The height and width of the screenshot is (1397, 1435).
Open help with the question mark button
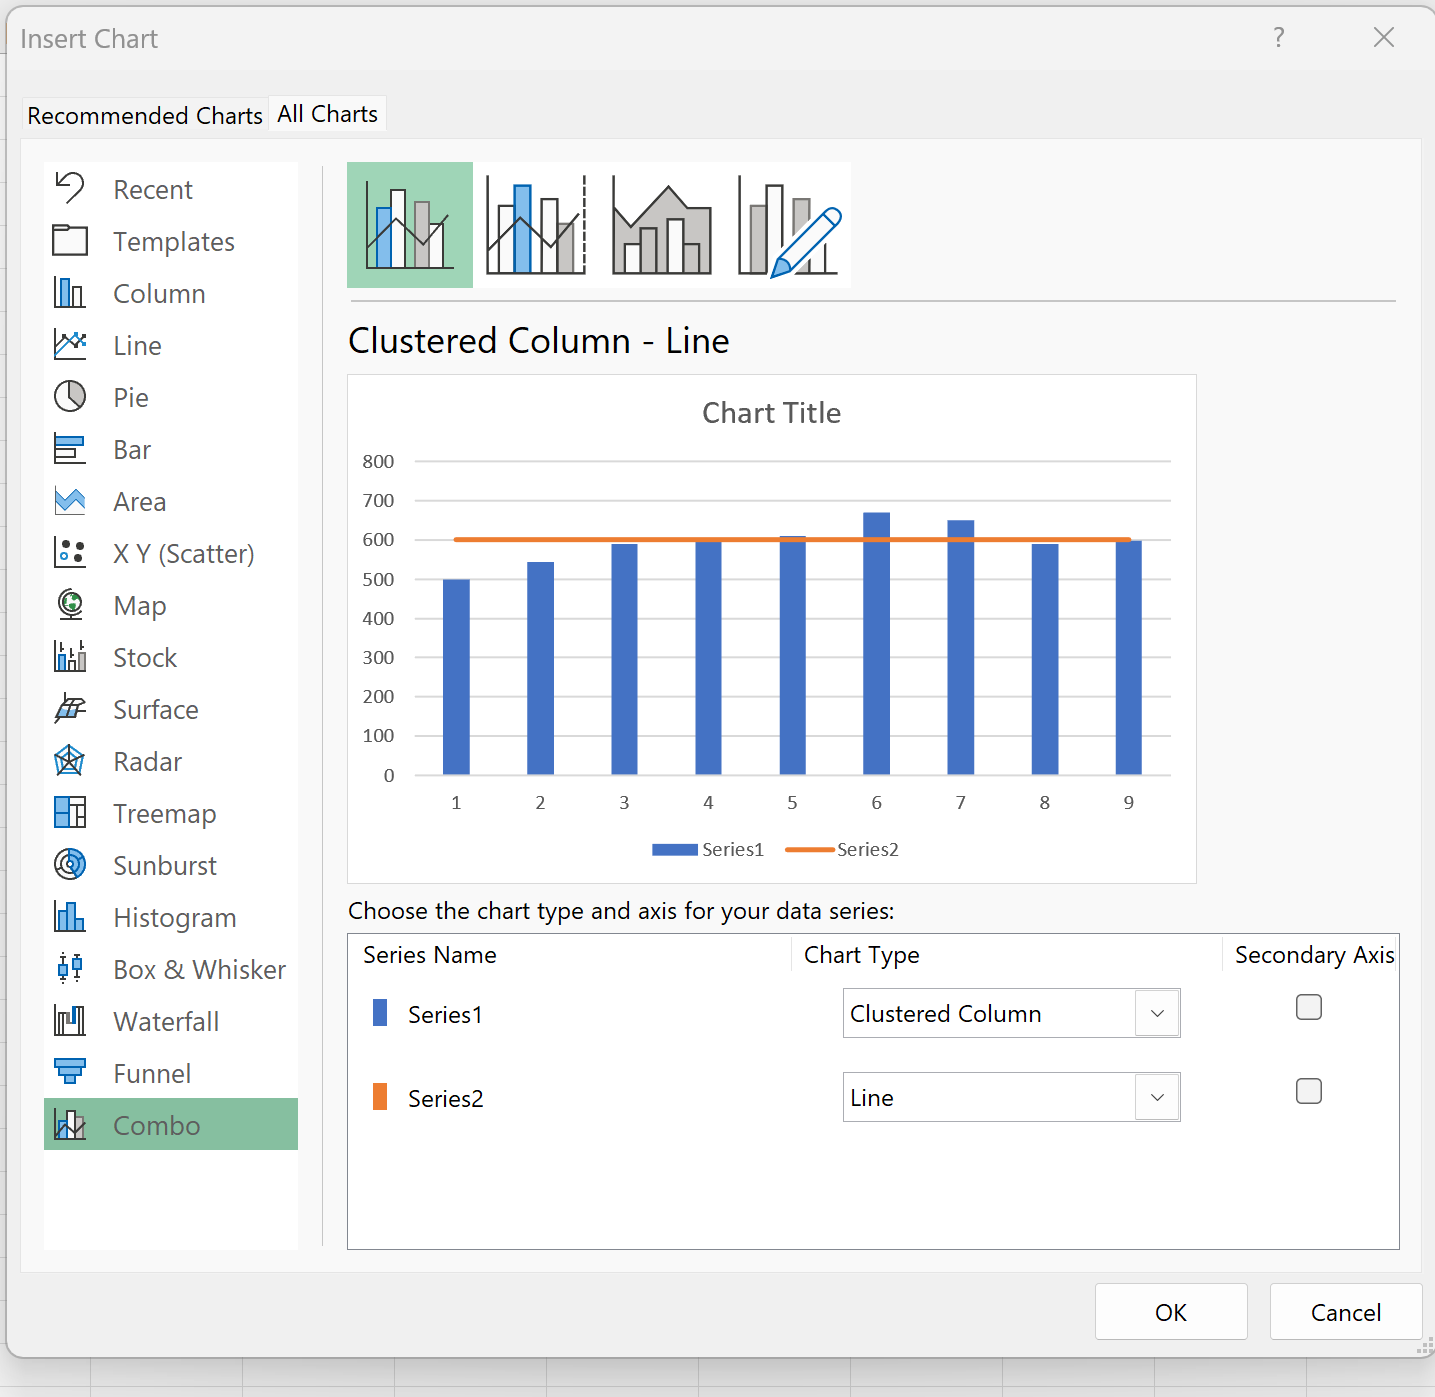[x=1278, y=38]
